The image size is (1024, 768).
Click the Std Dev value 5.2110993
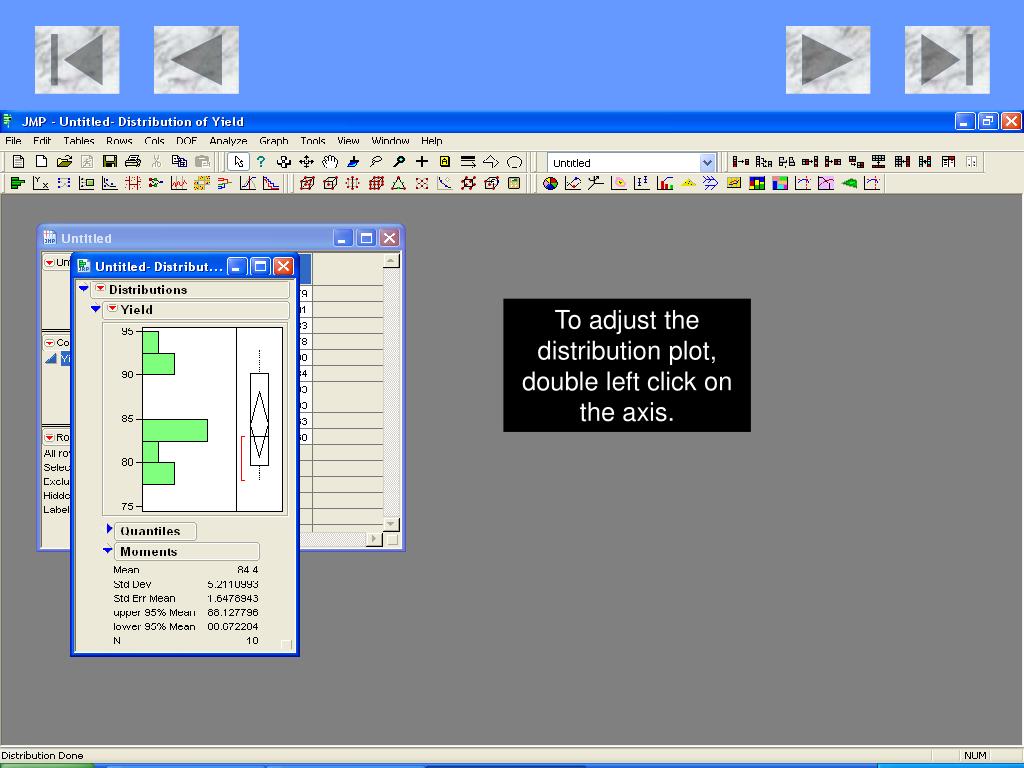[x=232, y=584]
